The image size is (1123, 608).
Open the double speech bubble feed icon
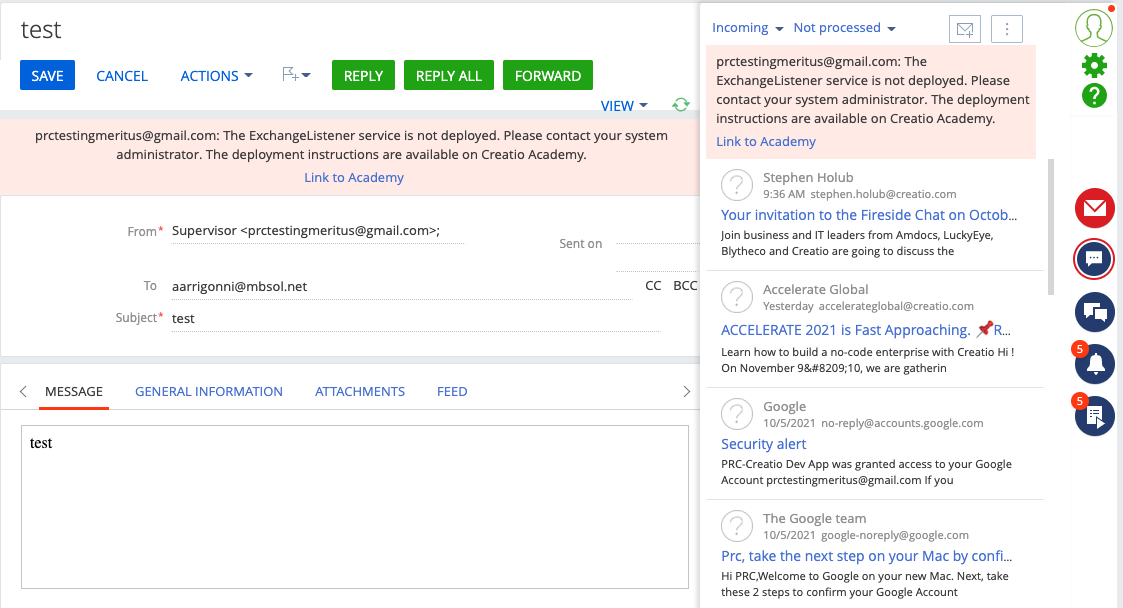pyautogui.click(x=1094, y=312)
